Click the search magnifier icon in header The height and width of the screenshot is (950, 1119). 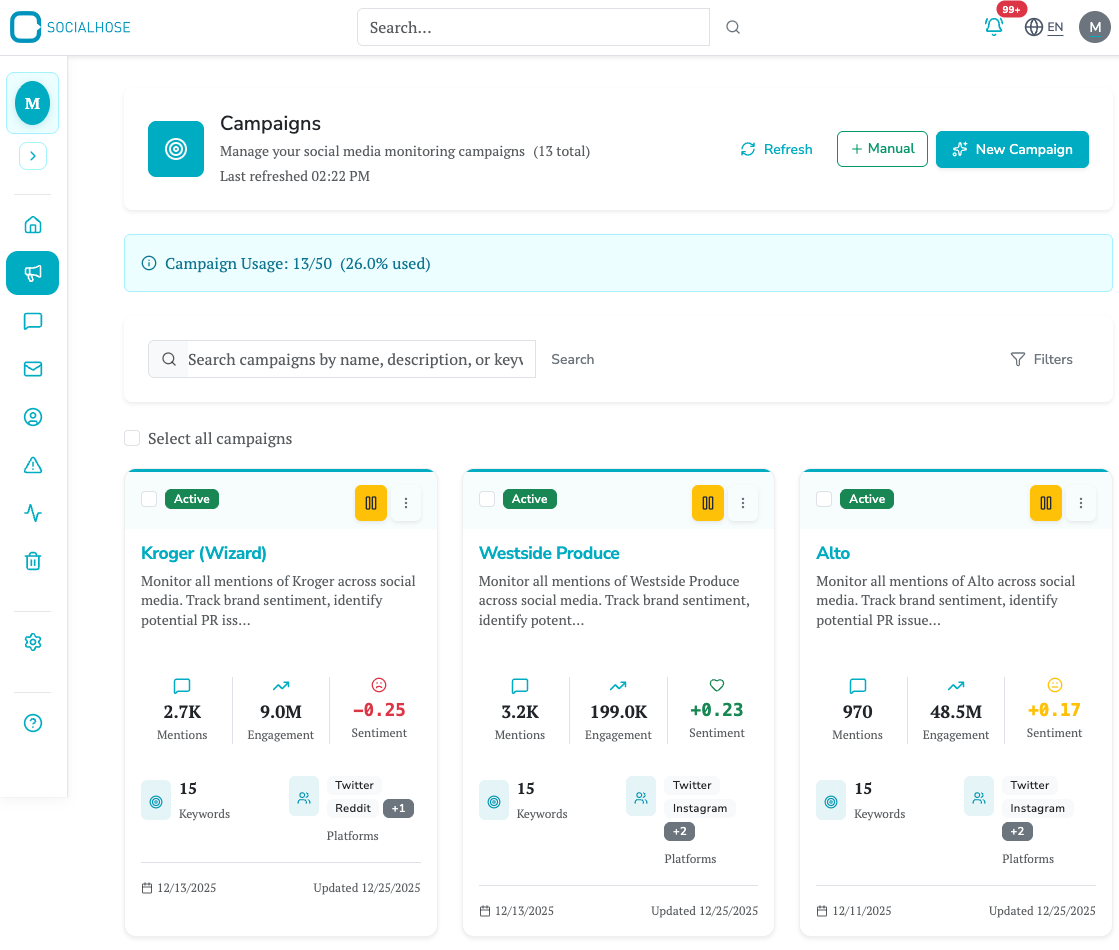[733, 28]
